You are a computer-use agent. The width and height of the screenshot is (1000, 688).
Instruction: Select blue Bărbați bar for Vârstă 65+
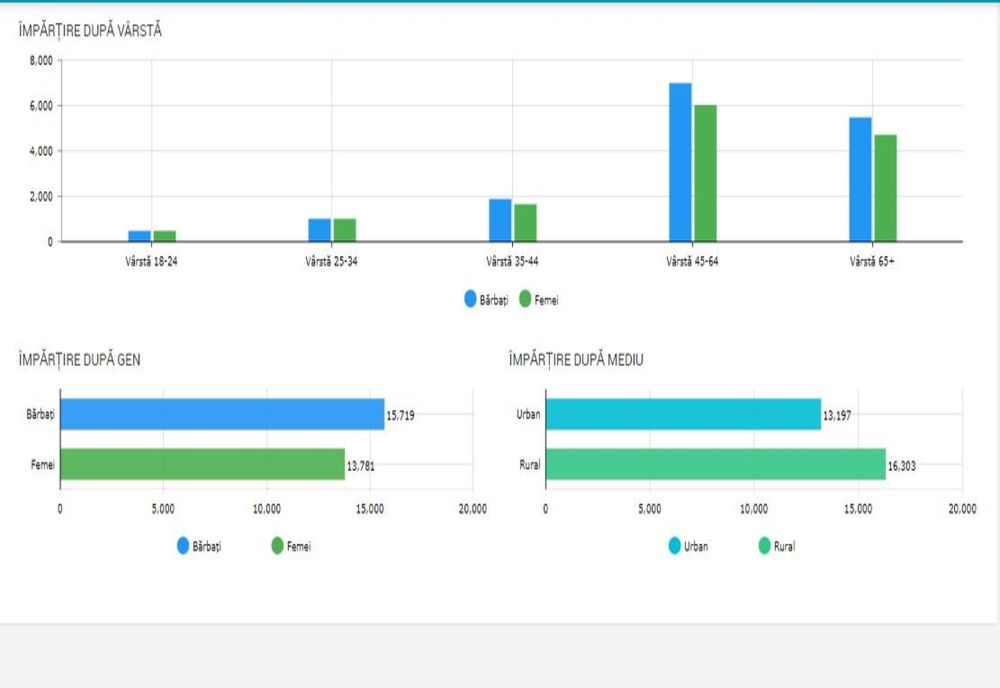(860, 179)
